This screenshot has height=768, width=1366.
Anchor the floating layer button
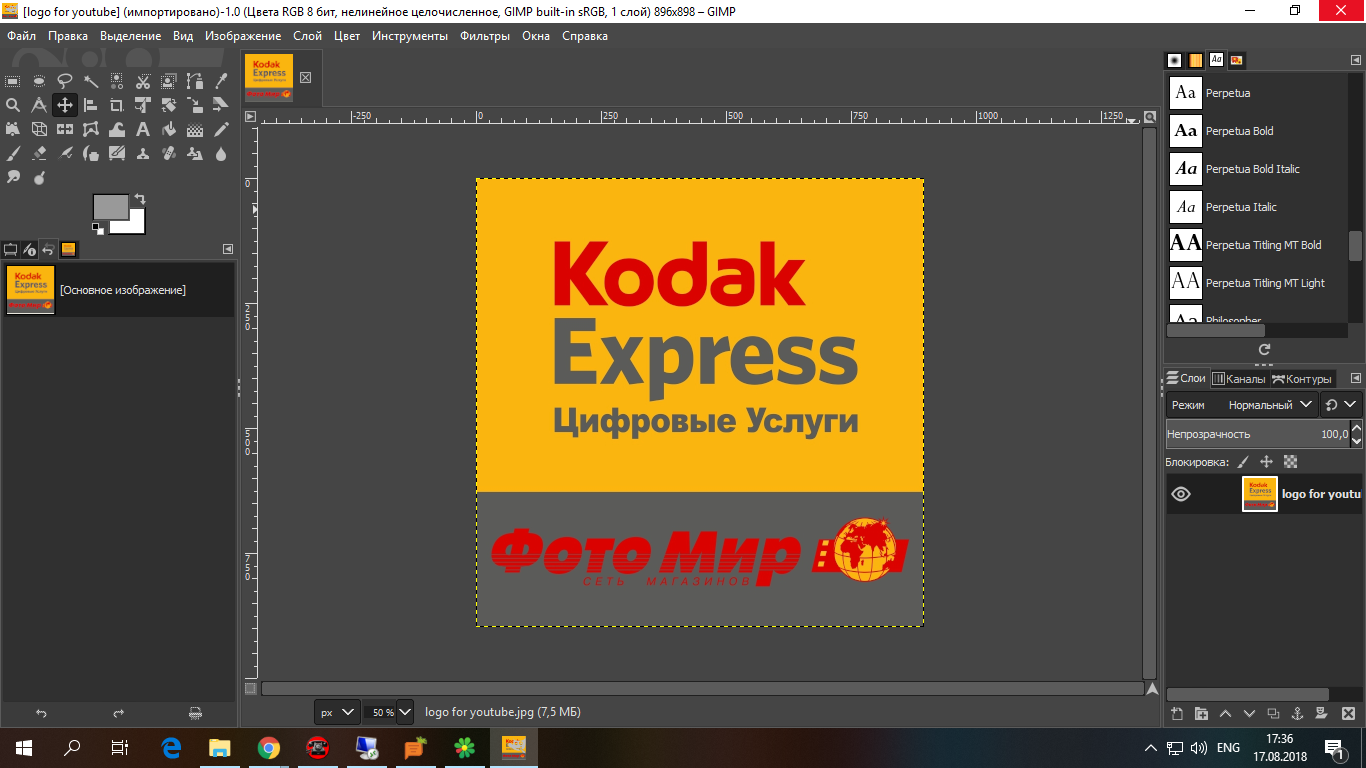[x=1297, y=714]
